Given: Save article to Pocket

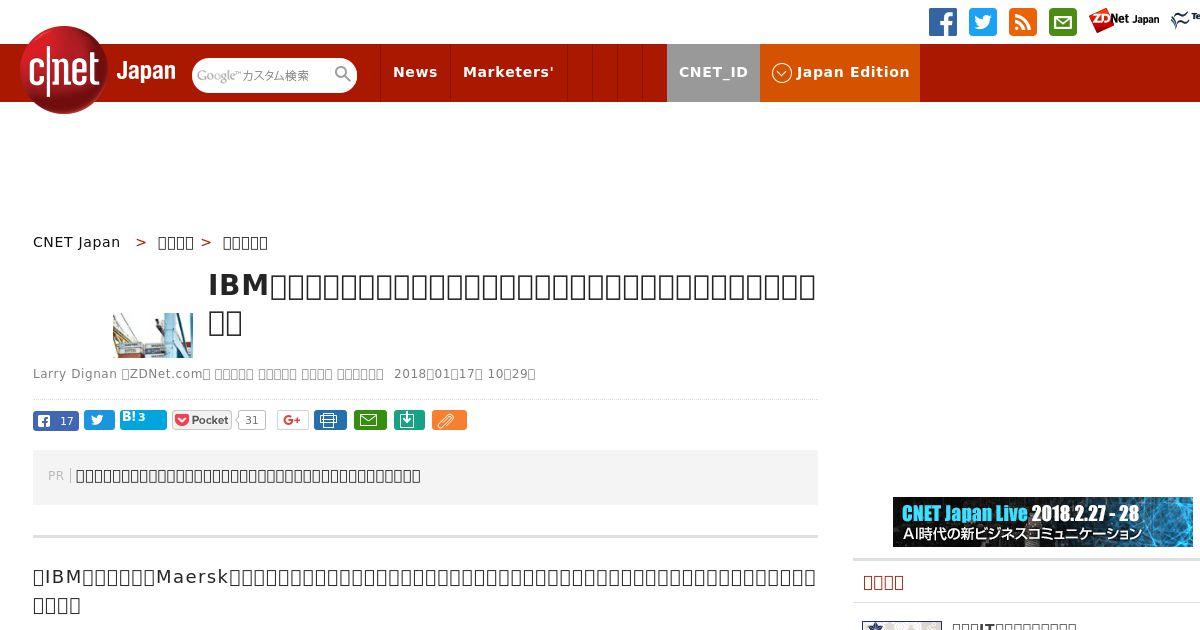Looking at the screenshot, I should pos(202,420).
